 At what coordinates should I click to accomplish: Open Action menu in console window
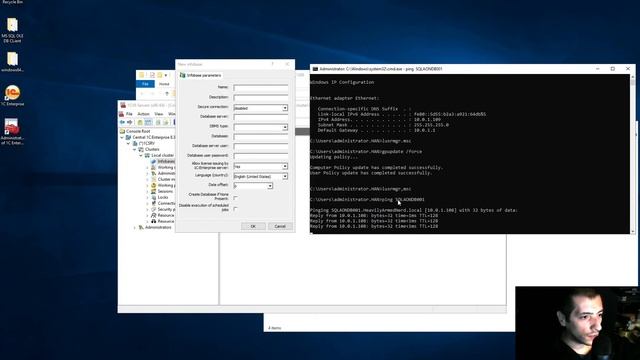[143, 114]
